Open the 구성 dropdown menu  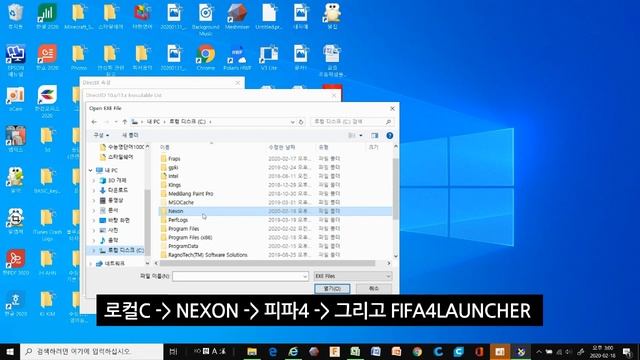[101, 135]
